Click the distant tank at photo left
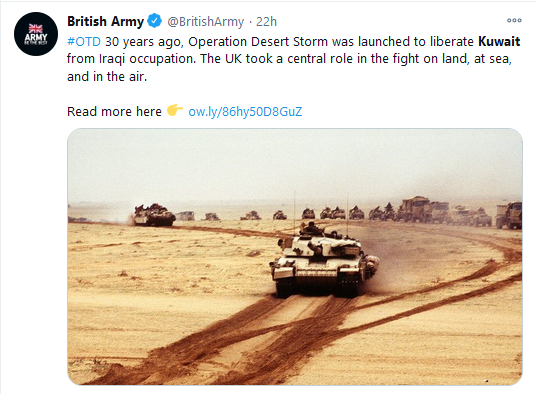The image size is (536, 394). (x=153, y=215)
